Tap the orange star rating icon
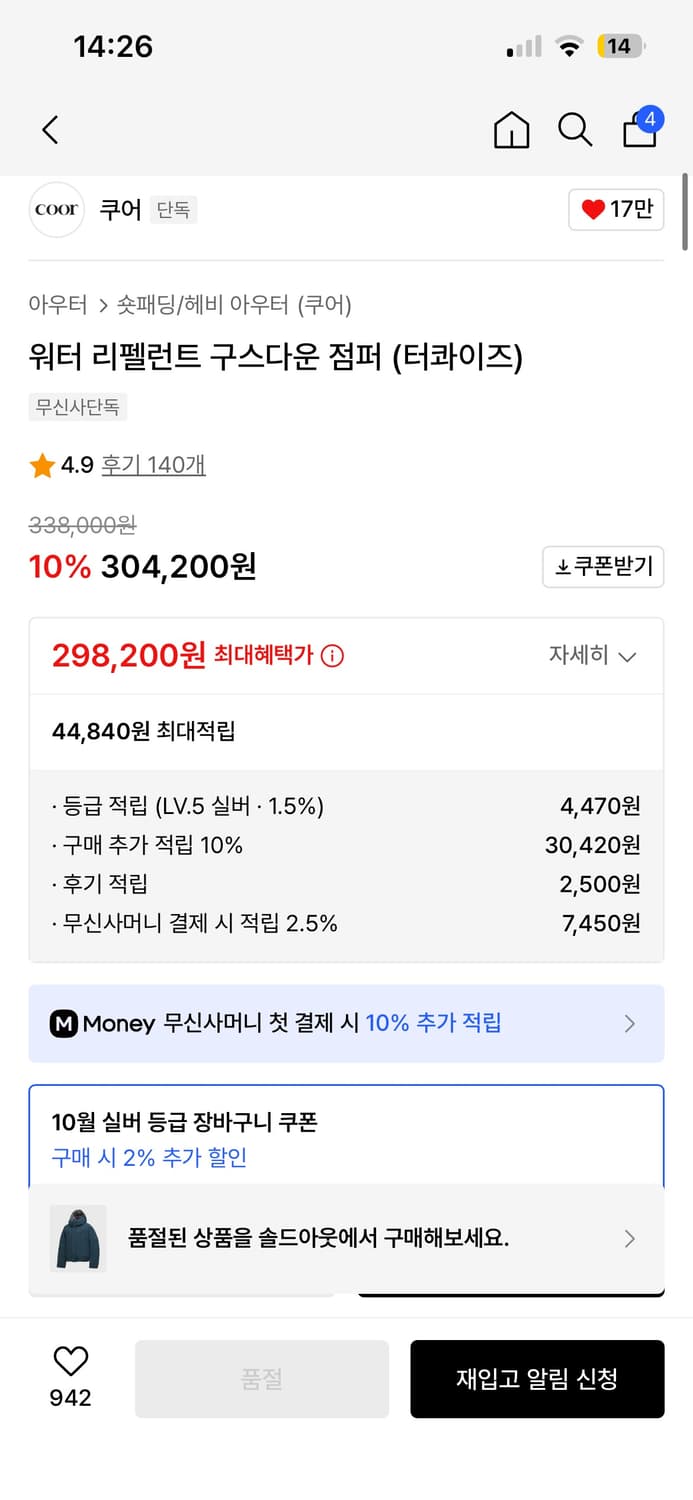 point(42,465)
